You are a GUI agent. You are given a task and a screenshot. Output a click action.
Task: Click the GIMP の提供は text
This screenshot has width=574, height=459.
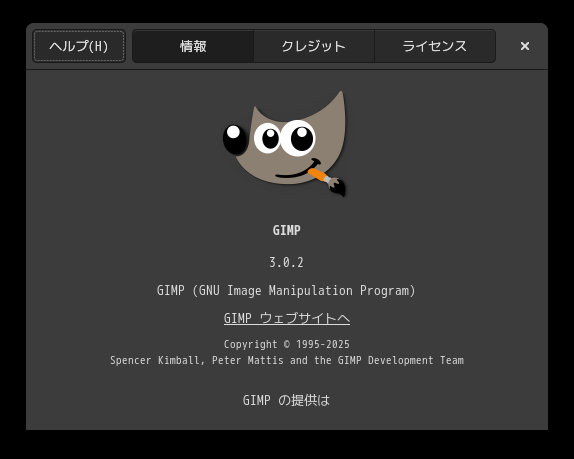point(286,400)
